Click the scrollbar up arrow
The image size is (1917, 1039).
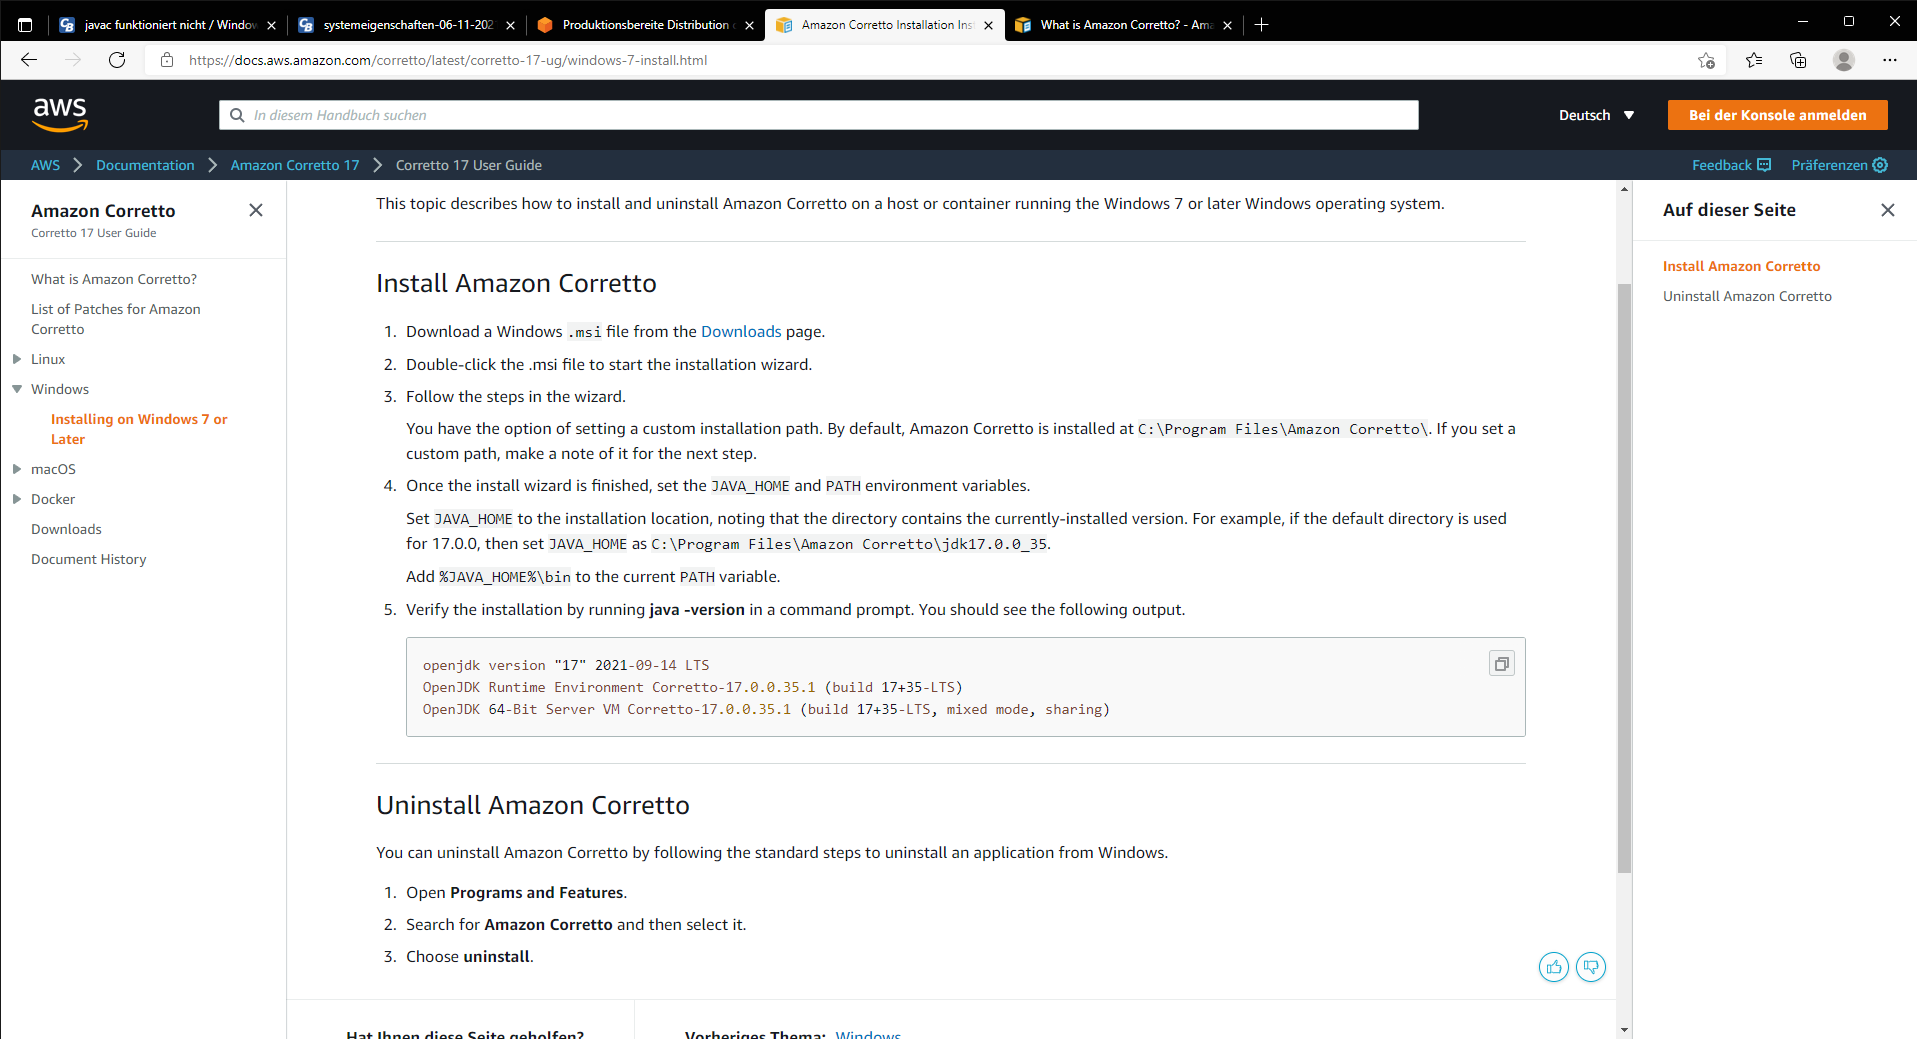[1624, 188]
